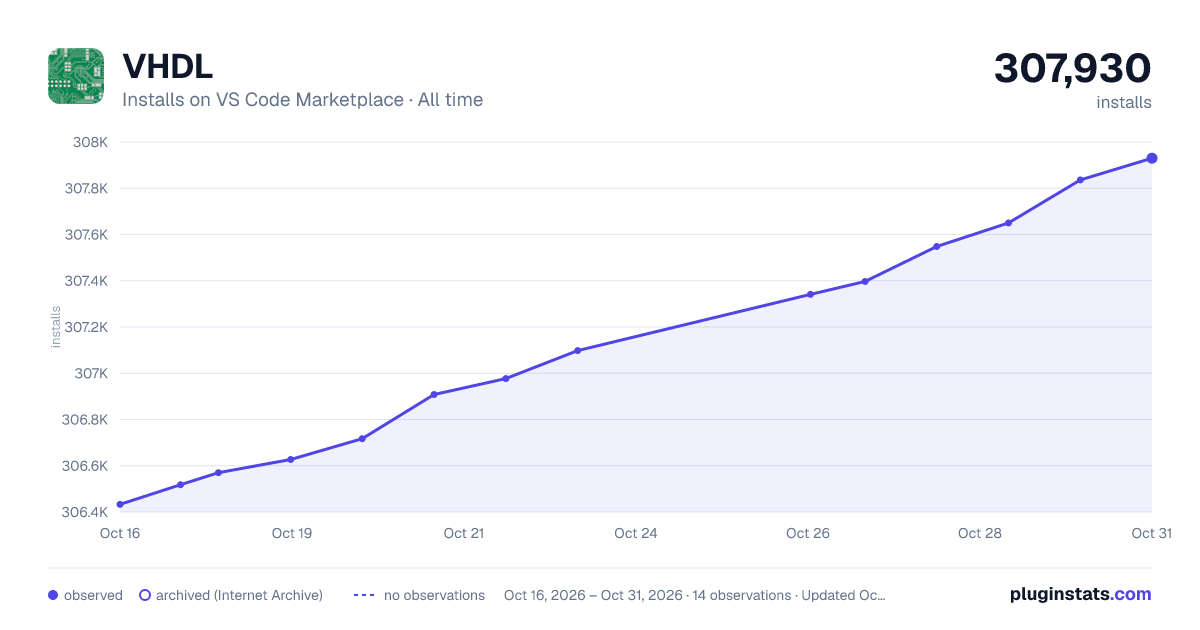Screen dimensions: 1200x630
Task: Click the Oct 21 x-axis label
Action: click(464, 533)
